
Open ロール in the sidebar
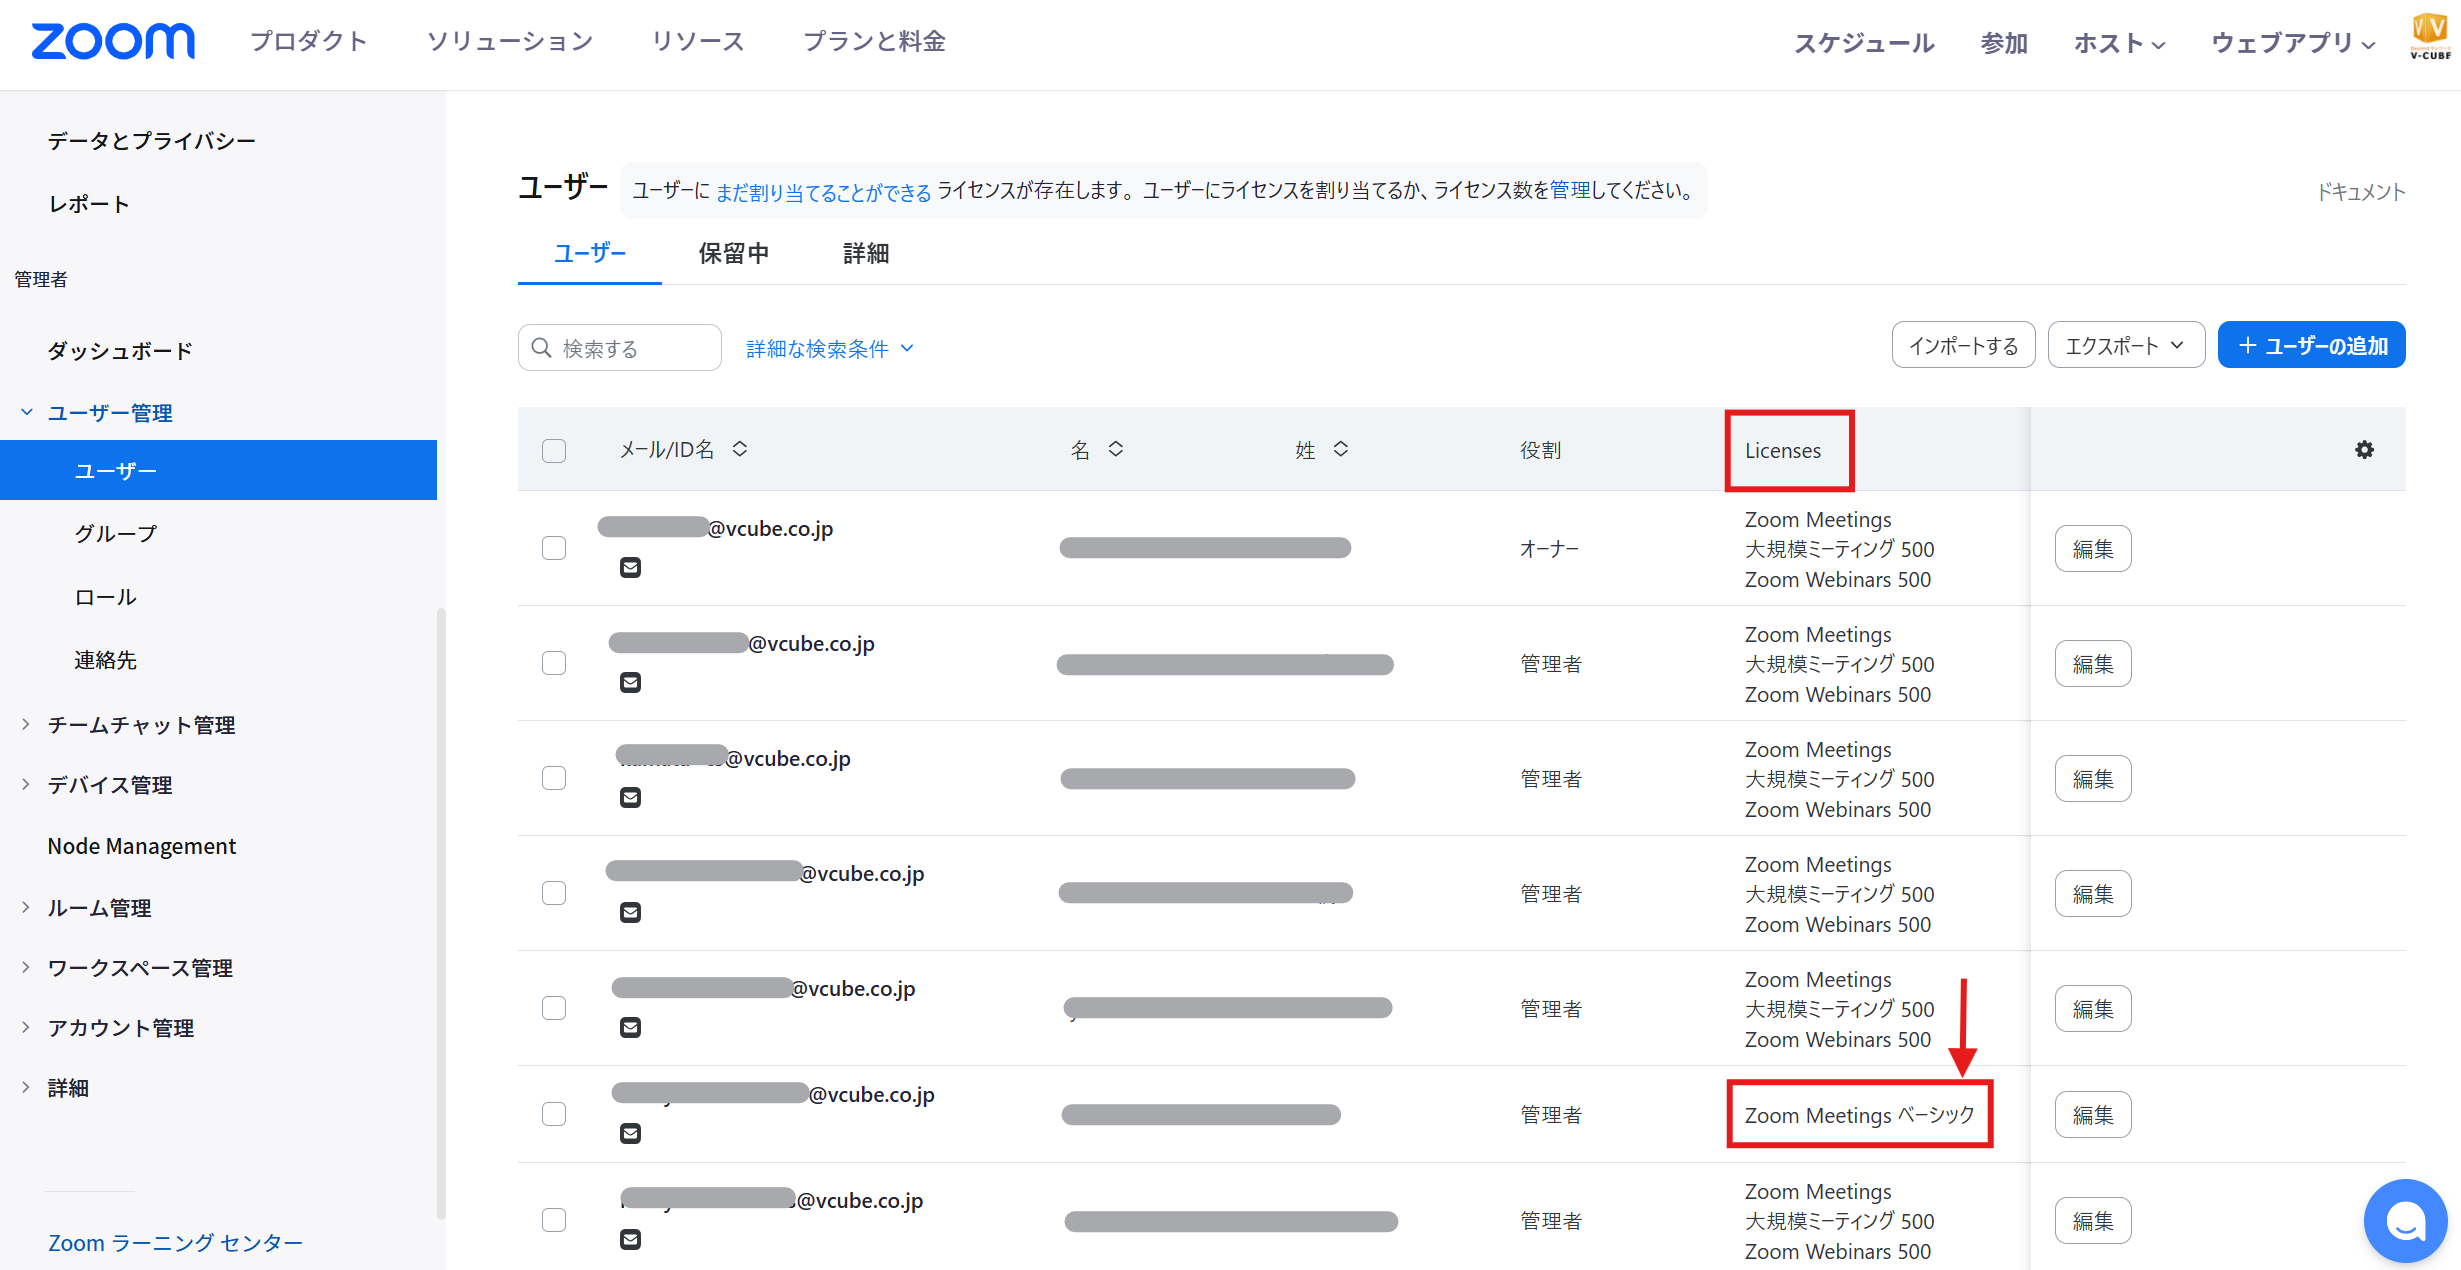tap(105, 597)
